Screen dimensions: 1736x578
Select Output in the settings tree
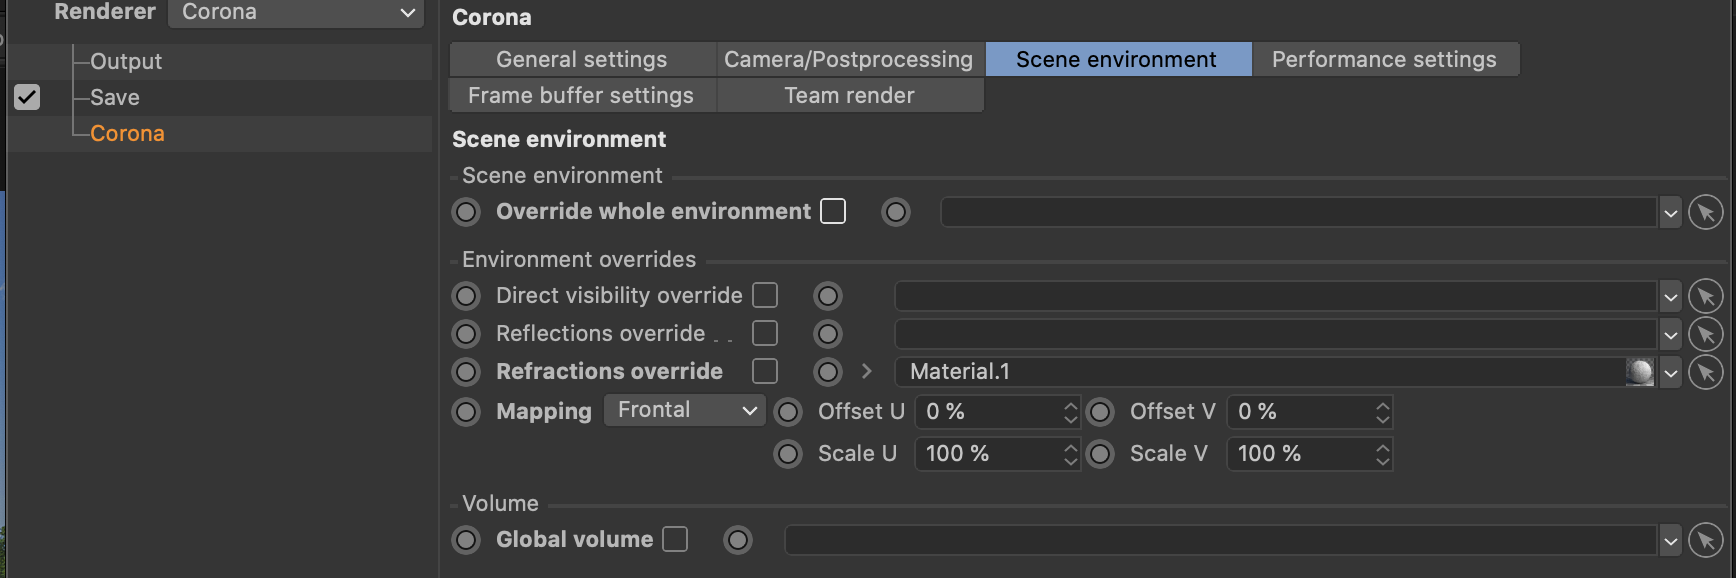pos(126,61)
